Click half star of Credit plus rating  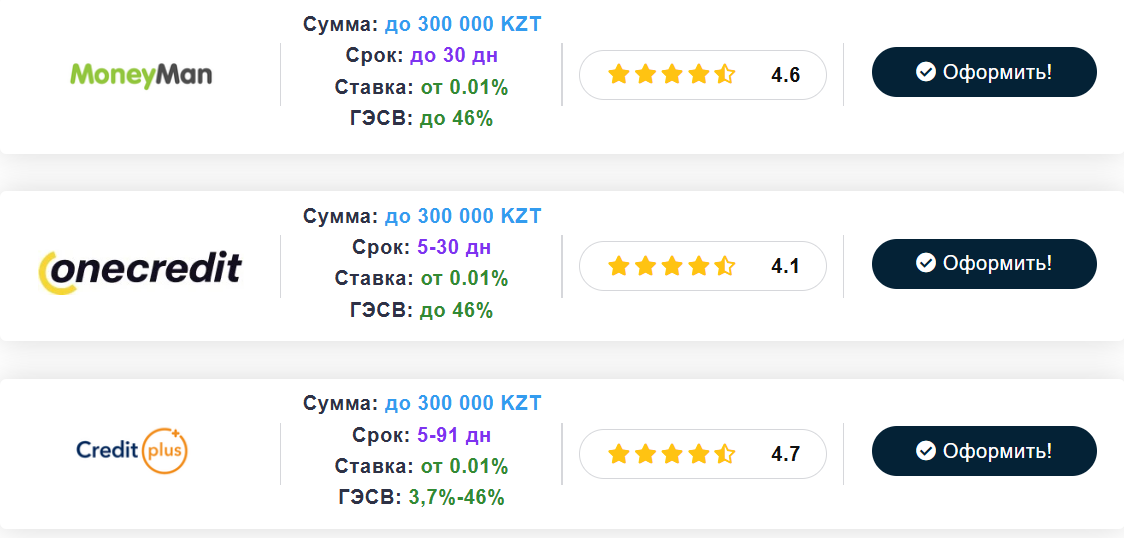tap(725, 453)
